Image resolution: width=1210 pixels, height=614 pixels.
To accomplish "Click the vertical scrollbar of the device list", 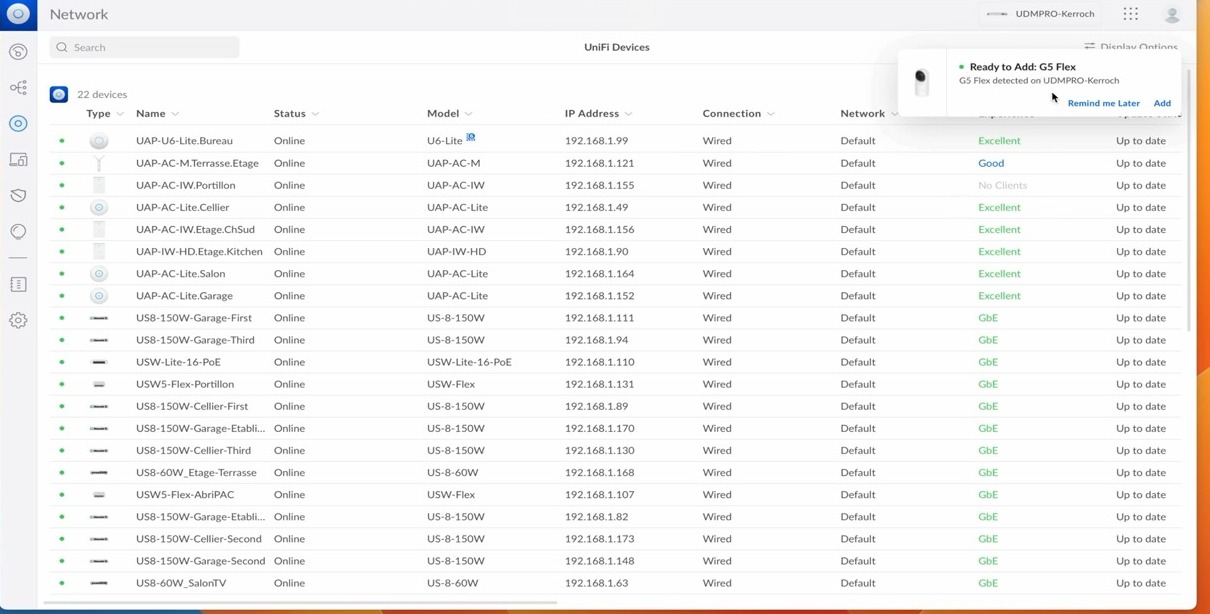I will click(1189, 200).
